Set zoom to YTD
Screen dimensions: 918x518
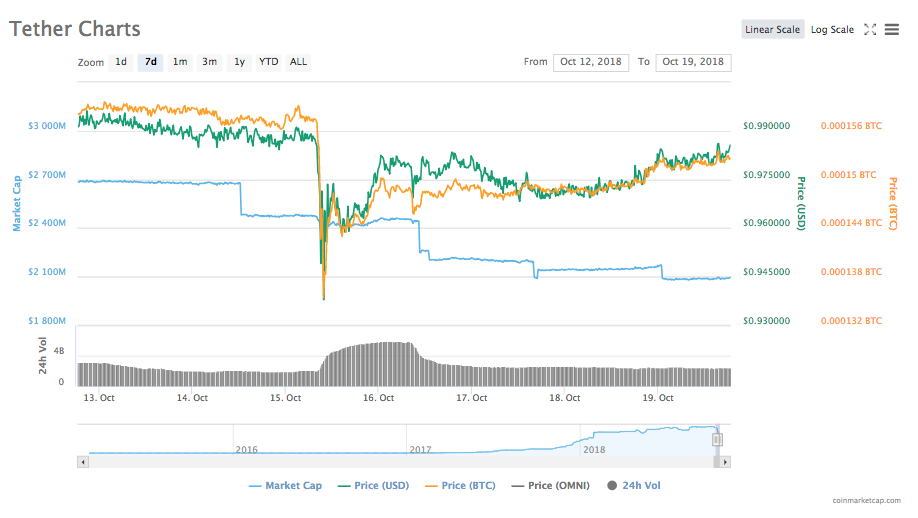click(x=269, y=62)
